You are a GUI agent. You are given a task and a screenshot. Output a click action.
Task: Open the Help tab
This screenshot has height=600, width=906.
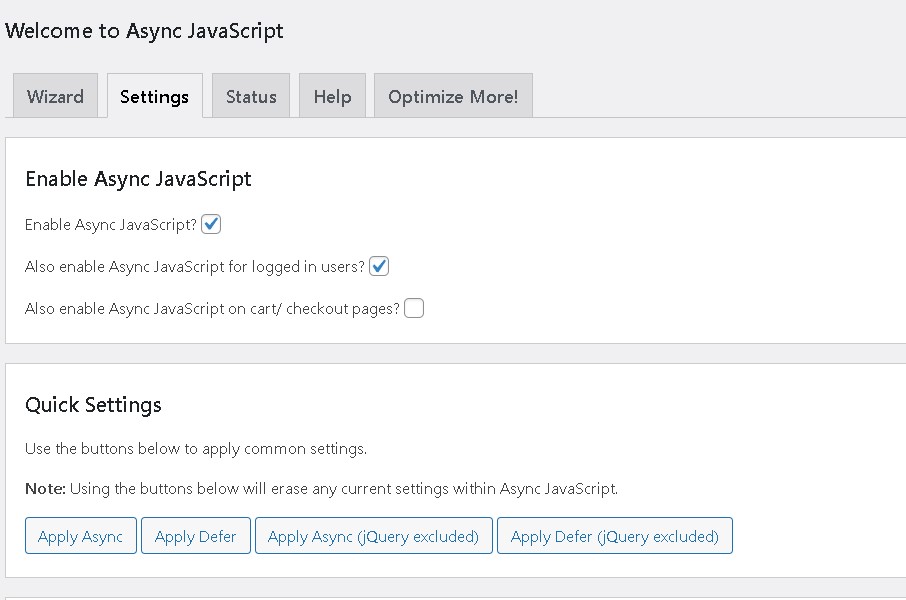[x=332, y=97]
